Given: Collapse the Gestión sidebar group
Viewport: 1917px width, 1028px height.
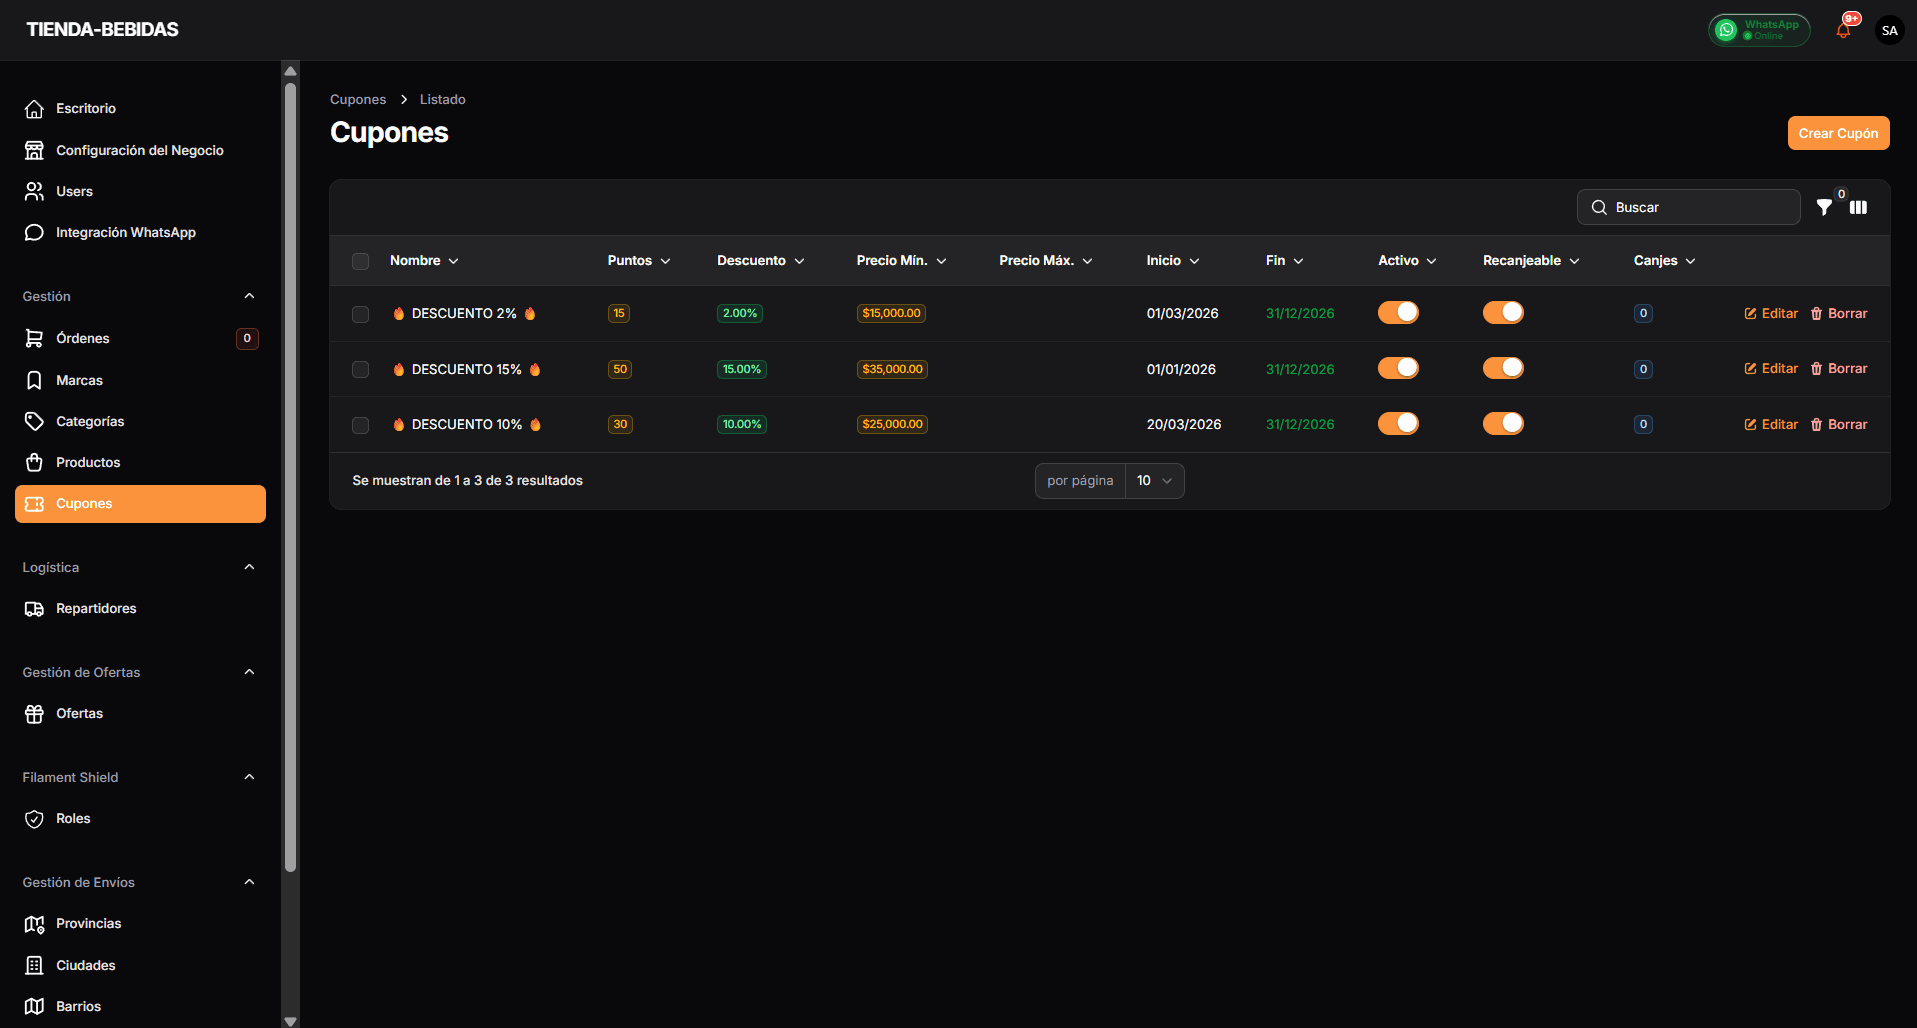Looking at the screenshot, I should [249, 296].
